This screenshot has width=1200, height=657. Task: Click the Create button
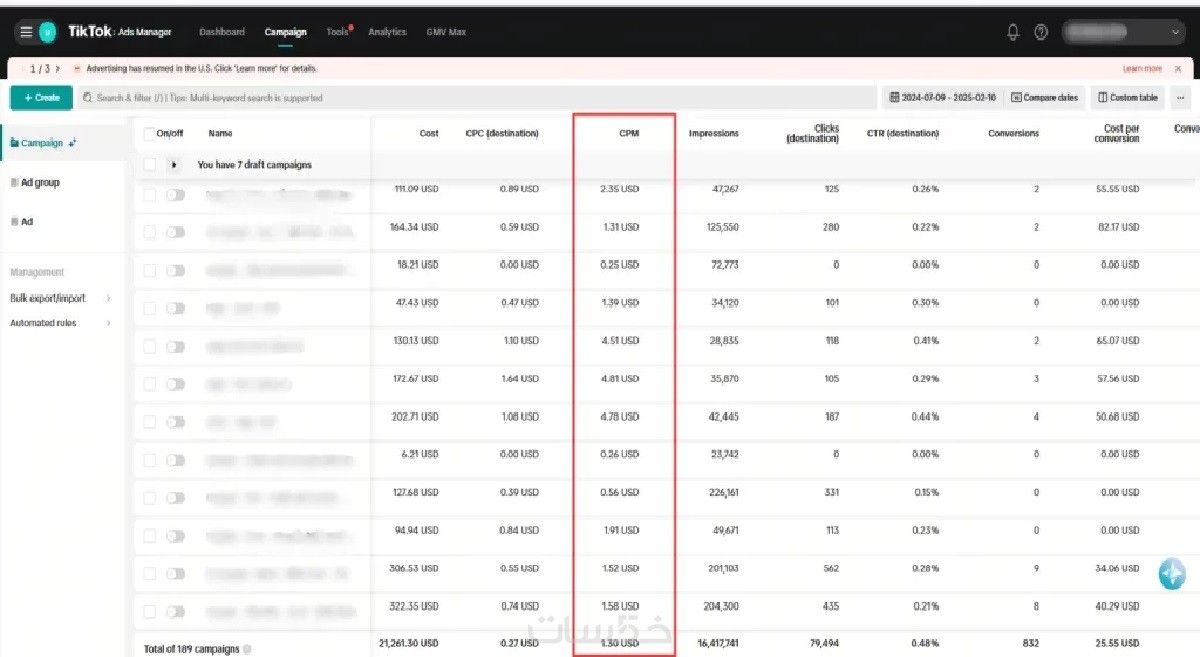pyautogui.click(x=42, y=98)
